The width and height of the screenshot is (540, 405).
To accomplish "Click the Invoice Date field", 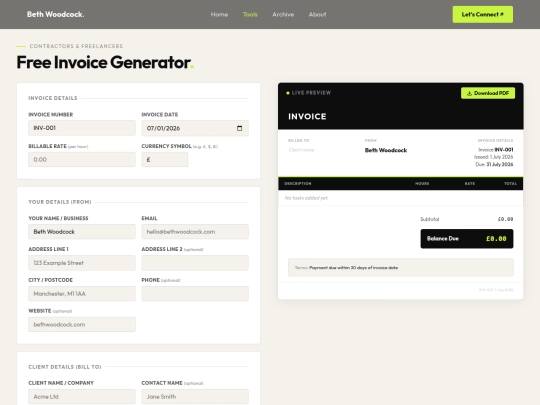I will 195,128.
